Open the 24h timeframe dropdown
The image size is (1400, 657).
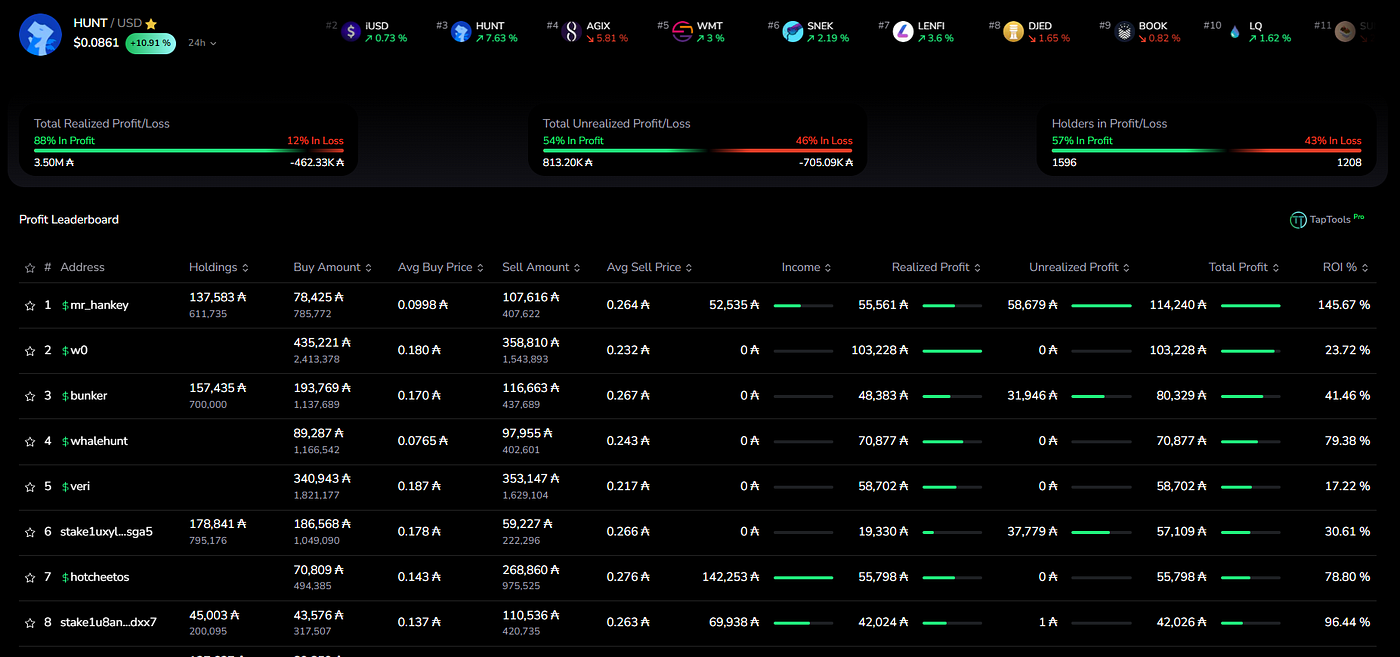pos(202,43)
